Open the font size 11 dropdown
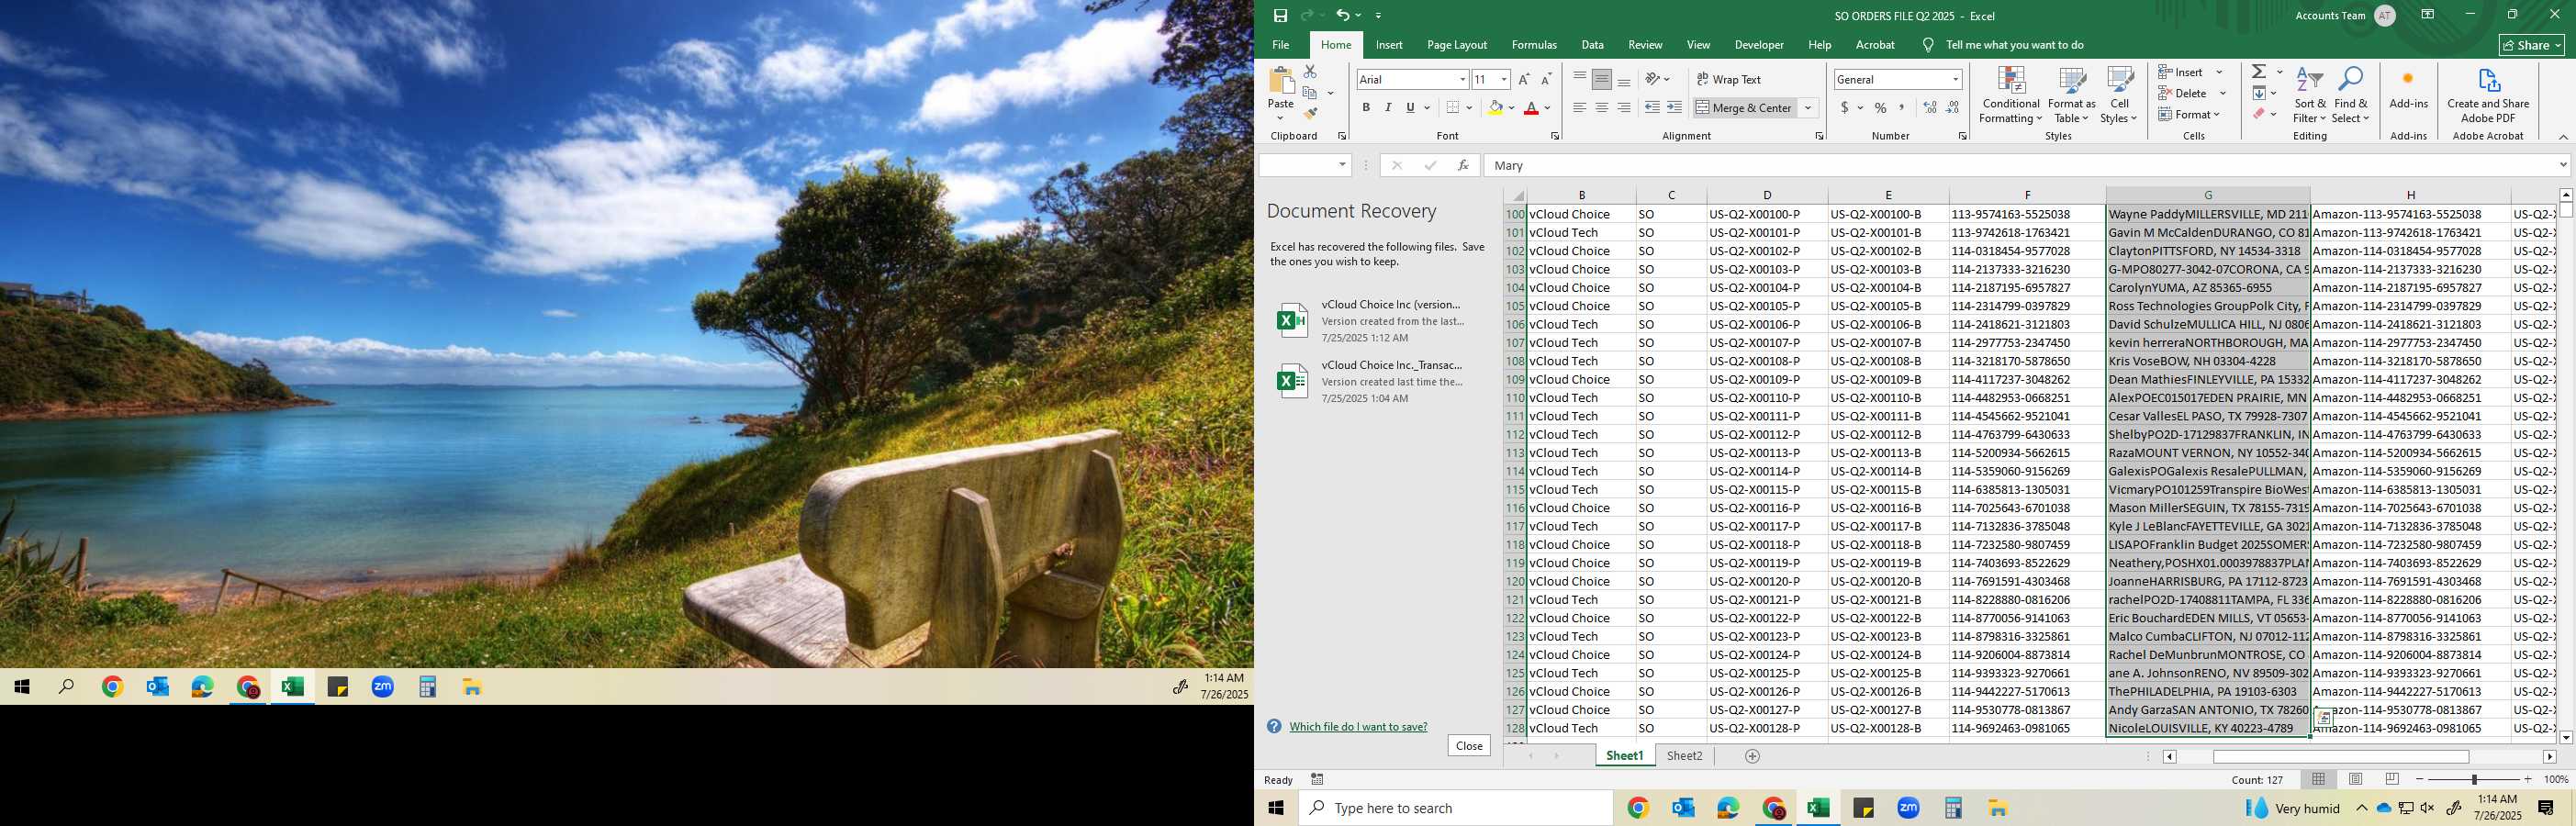 [x=1503, y=79]
